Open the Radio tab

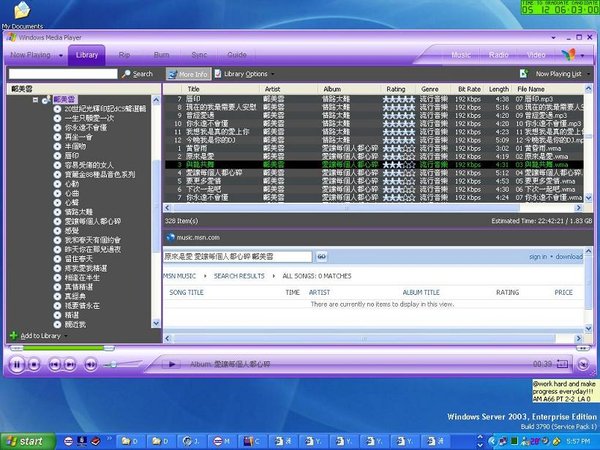(499, 55)
